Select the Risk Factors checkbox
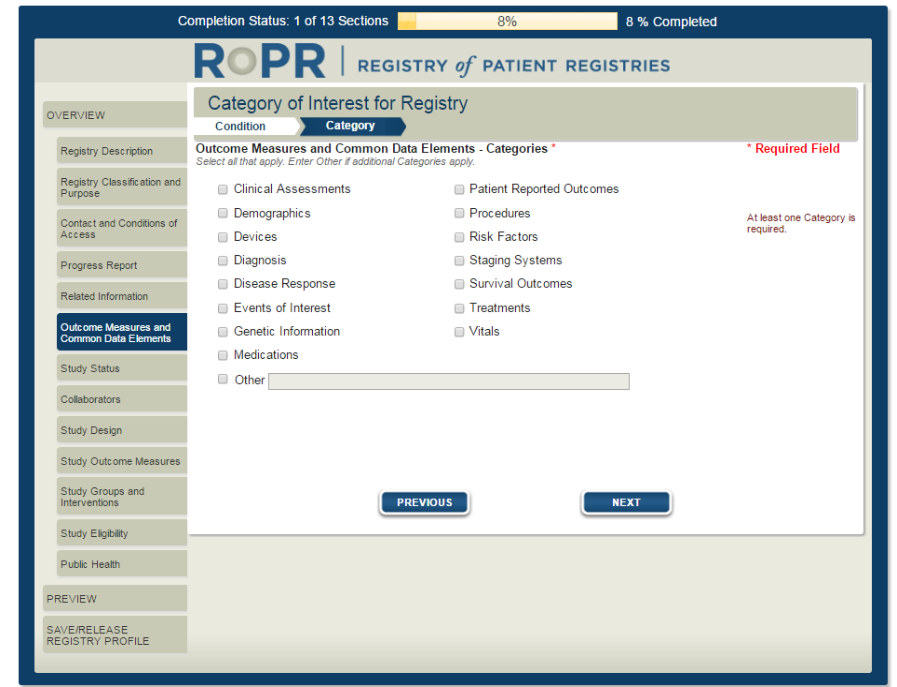The image size is (897, 687). coord(459,237)
